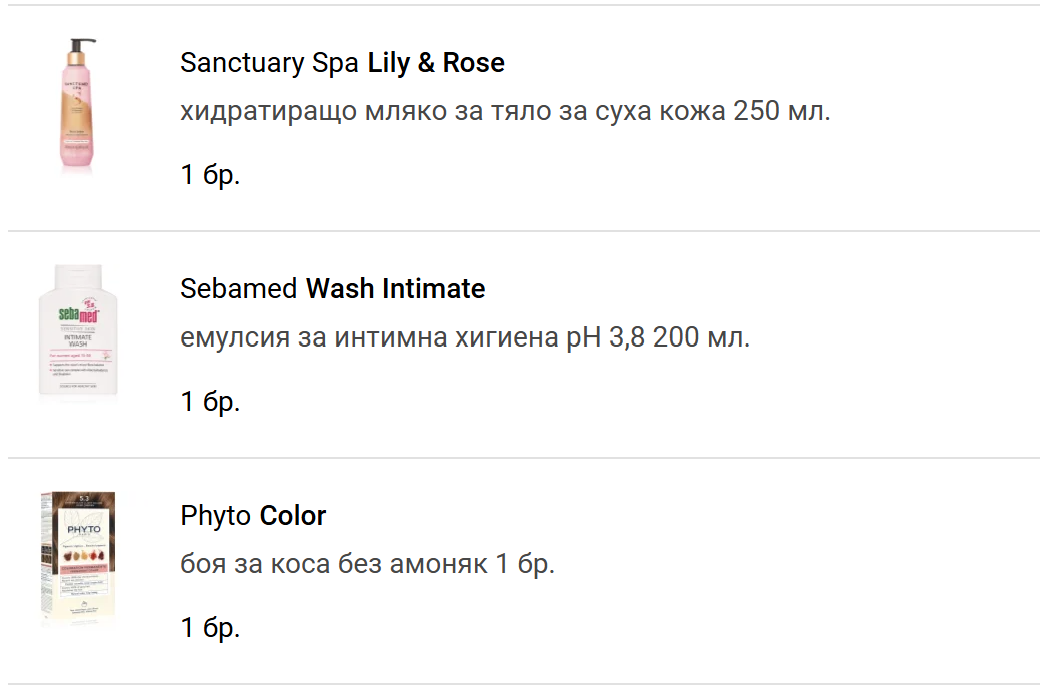The height and width of the screenshot is (686, 1040).
Task: Click the bottom quantity line under Phyto Color
Action: [210, 628]
